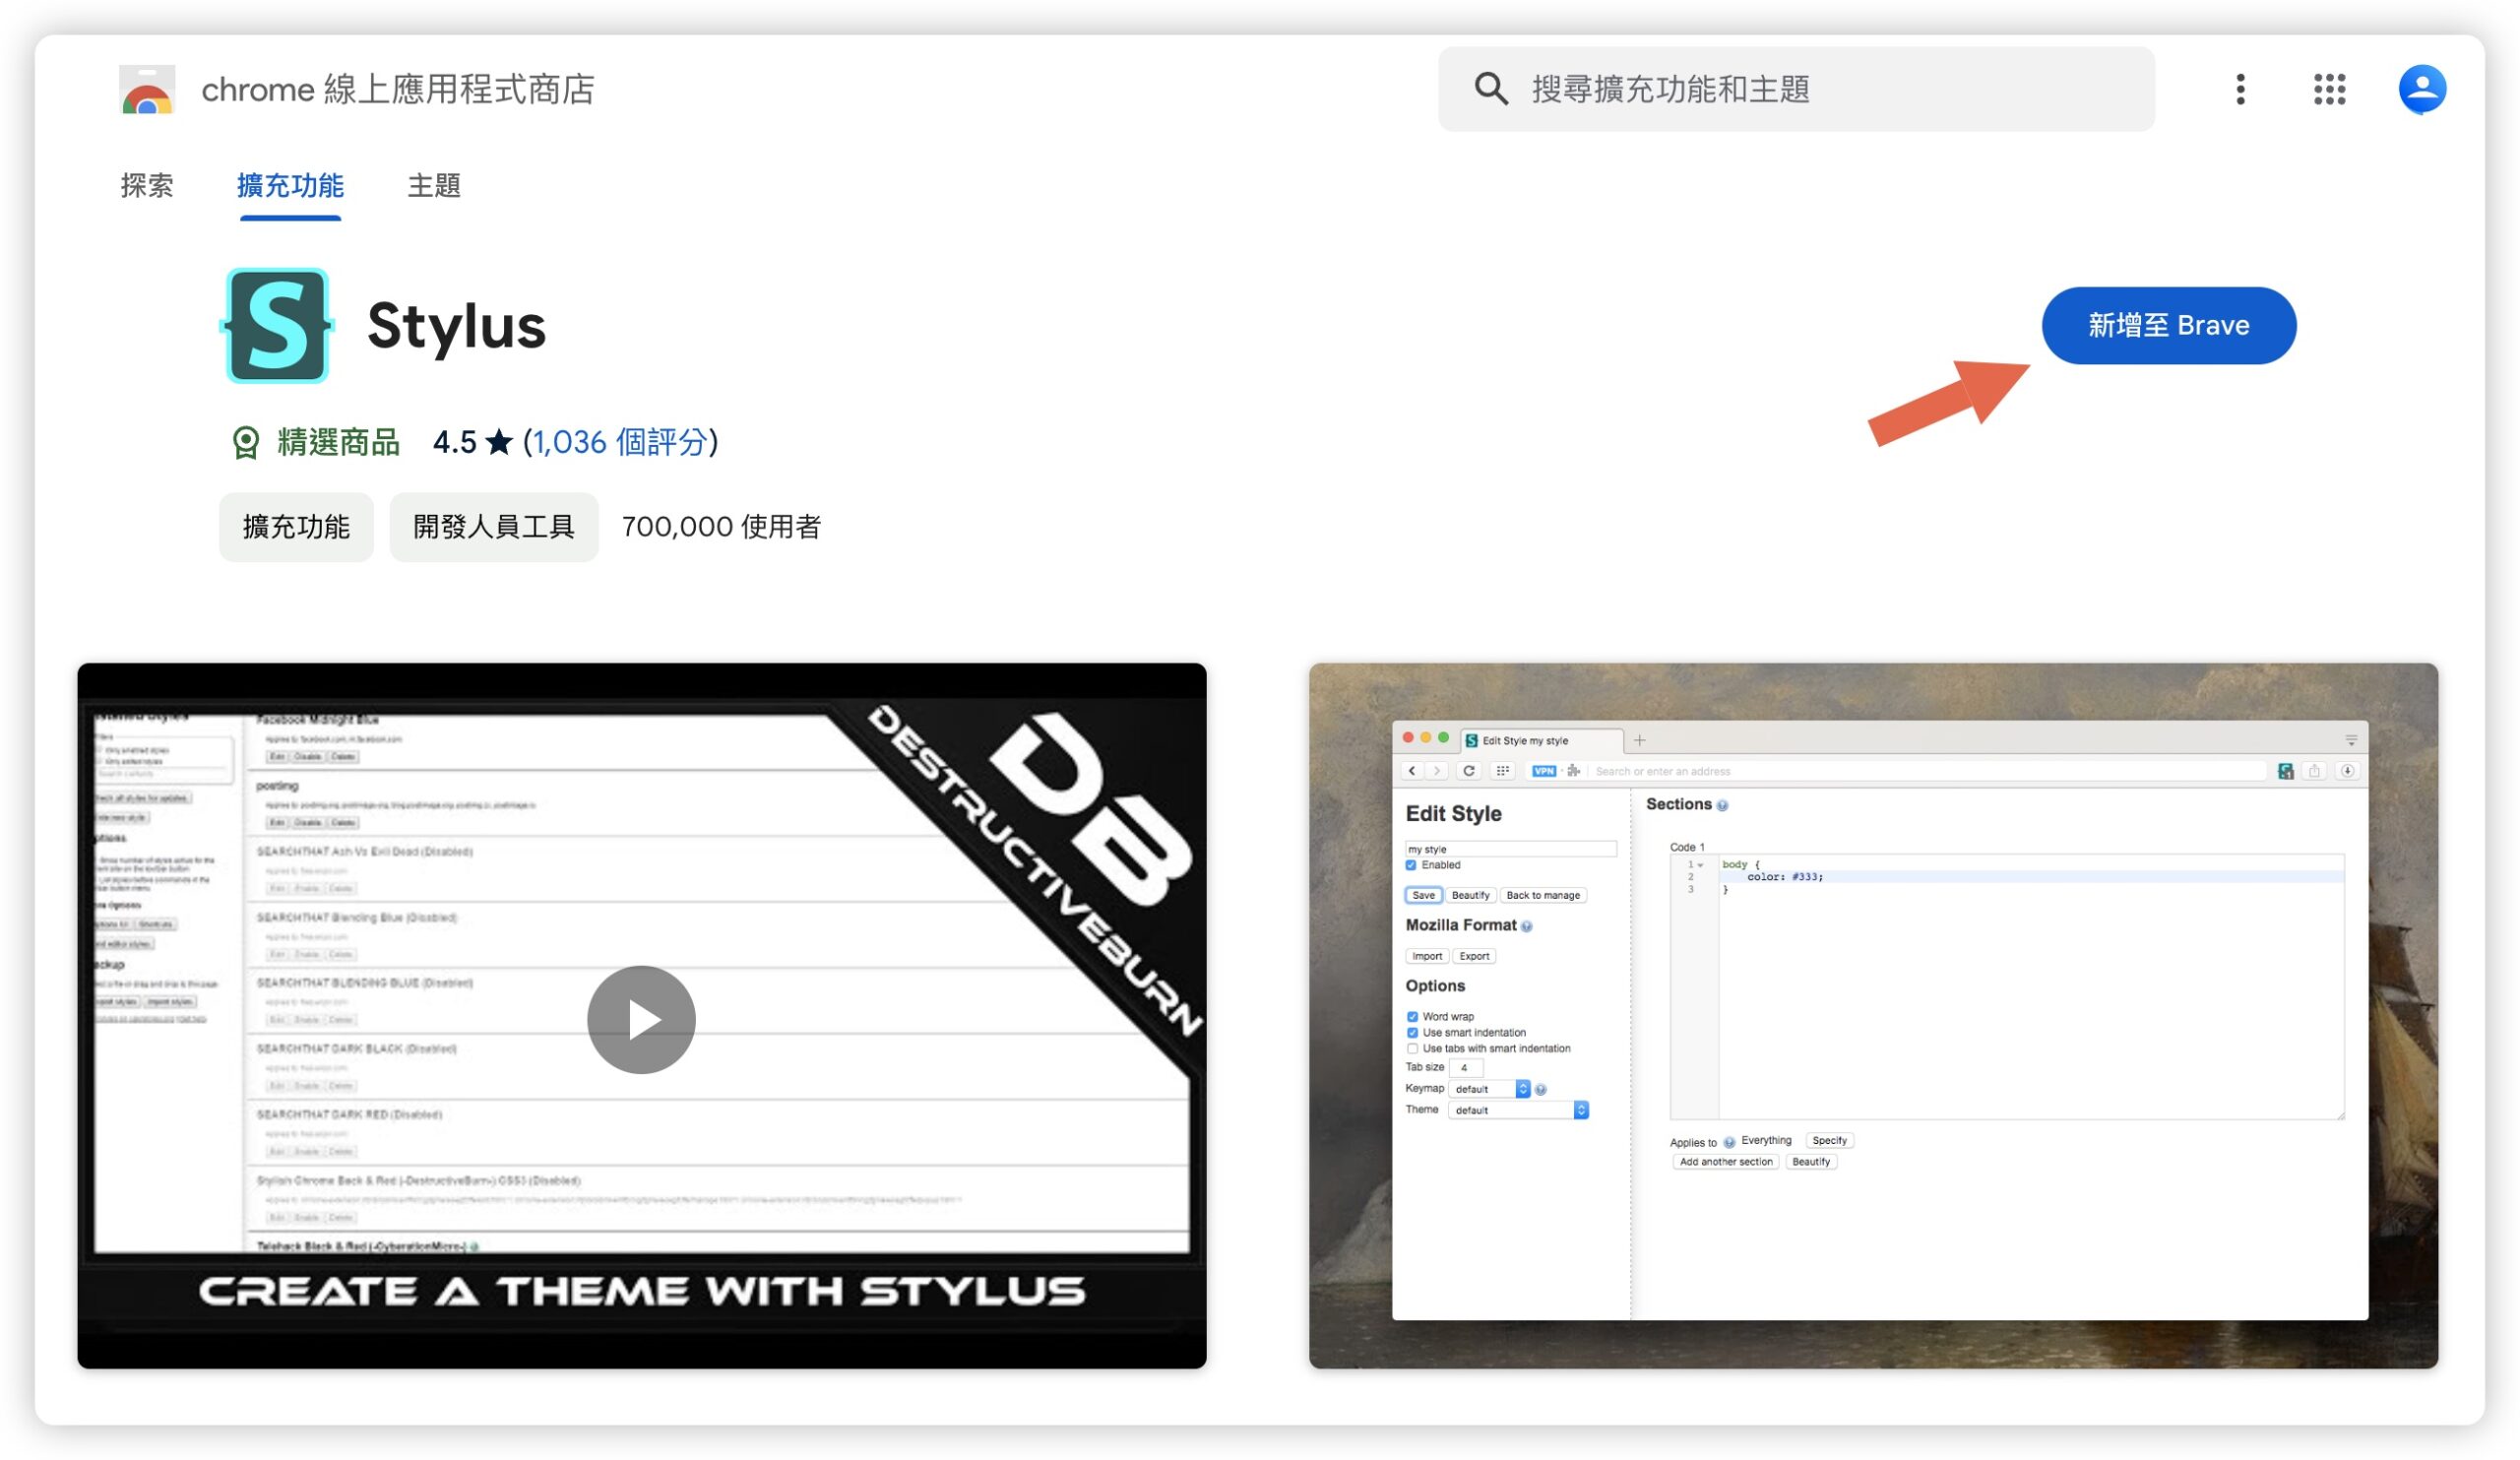This screenshot has width=2520, height=1460.
Task: Focus the extension and theme search field
Action: tap(1796, 89)
